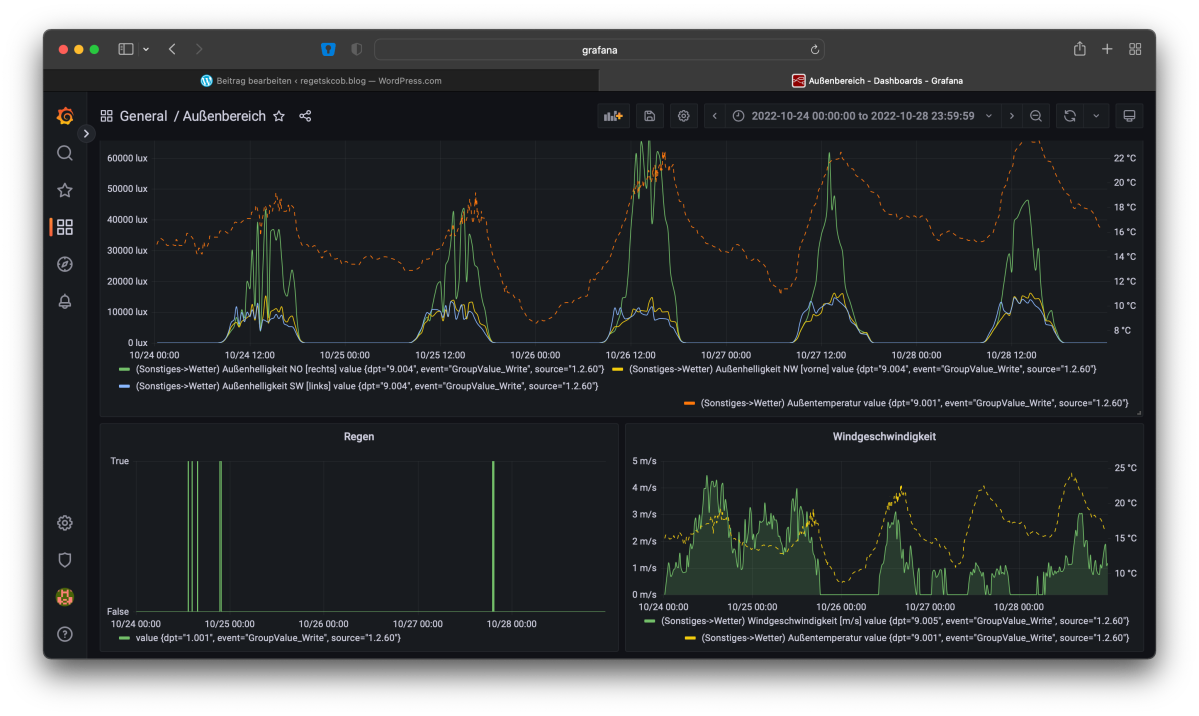The height and width of the screenshot is (716, 1199).
Task: Open Bitwarden extension shield
Action: coord(328,49)
